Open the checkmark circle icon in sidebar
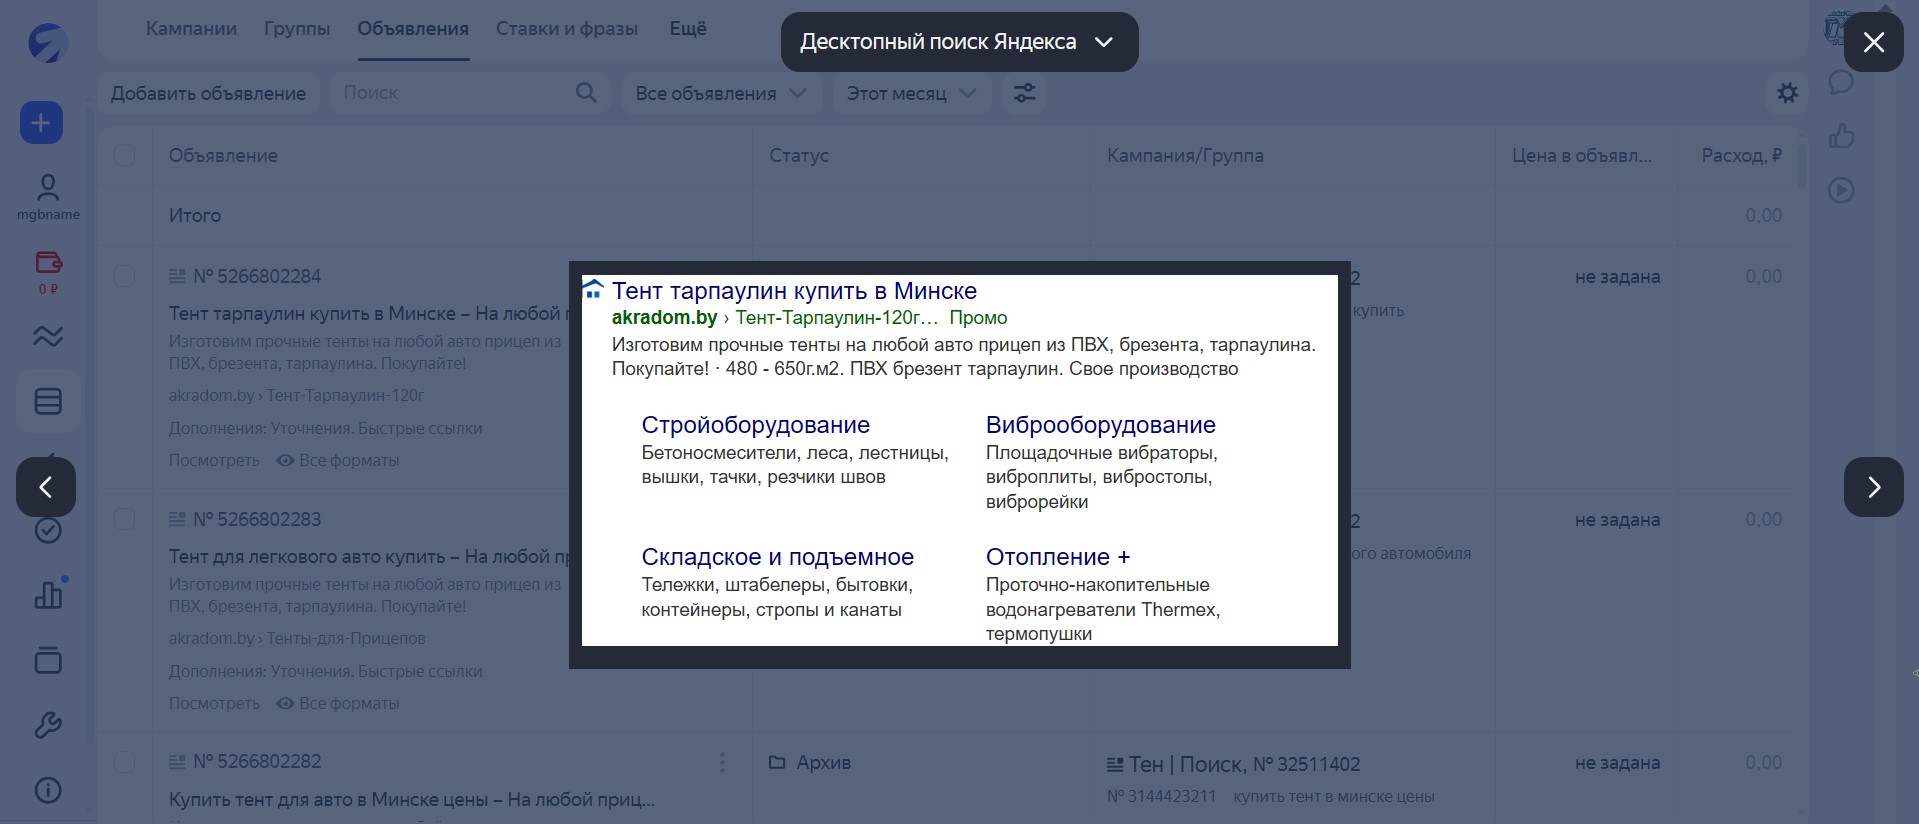This screenshot has height=824, width=1919. click(x=48, y=530)
